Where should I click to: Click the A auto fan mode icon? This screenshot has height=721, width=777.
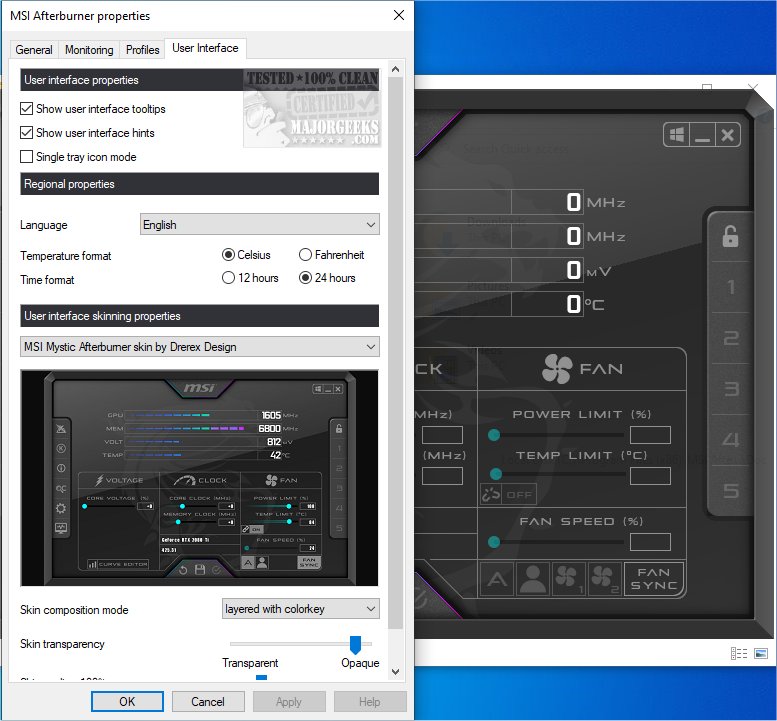[497, 578]
